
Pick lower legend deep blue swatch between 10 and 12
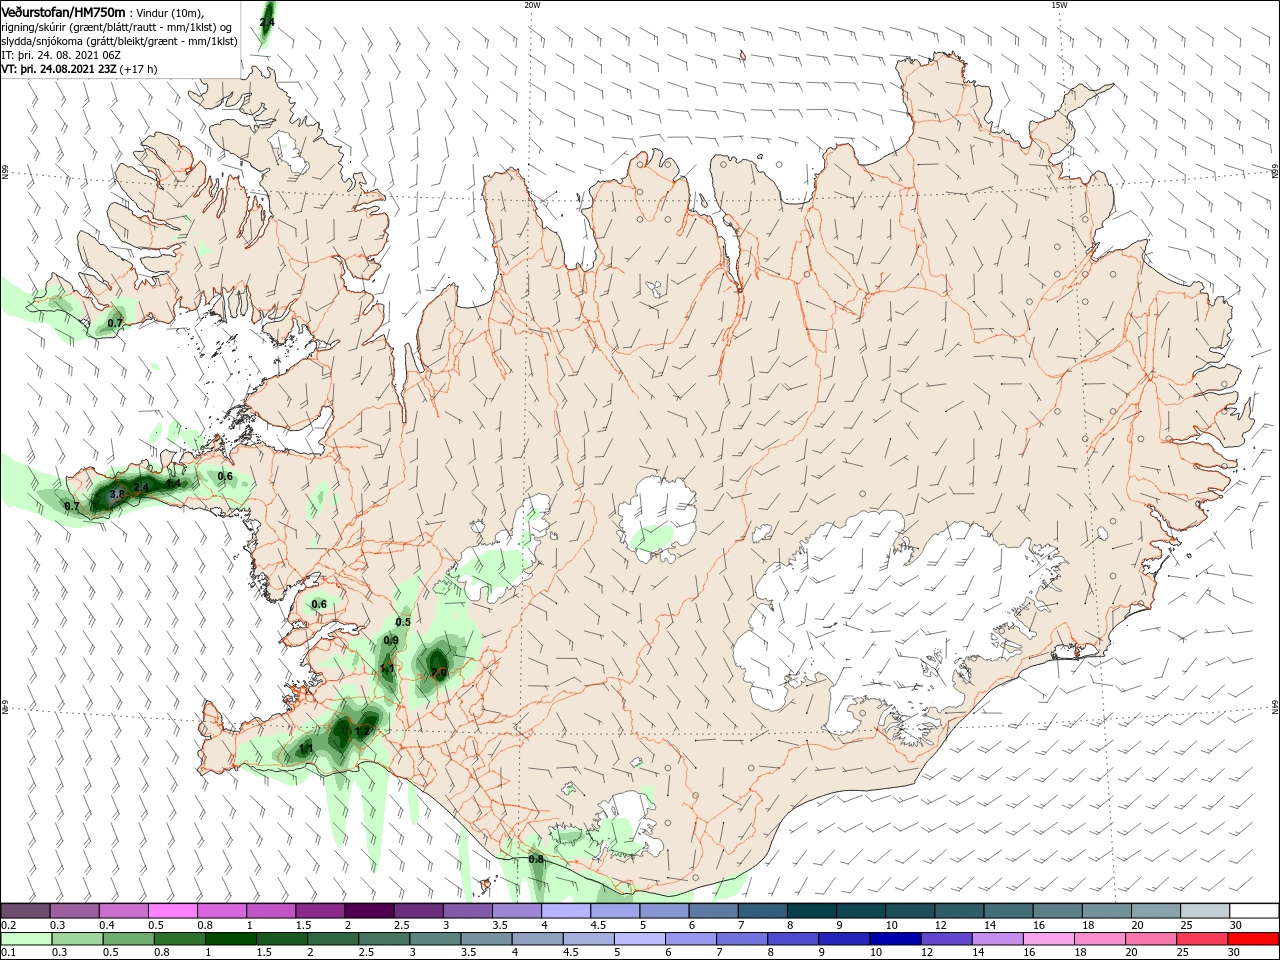point(895,939)
